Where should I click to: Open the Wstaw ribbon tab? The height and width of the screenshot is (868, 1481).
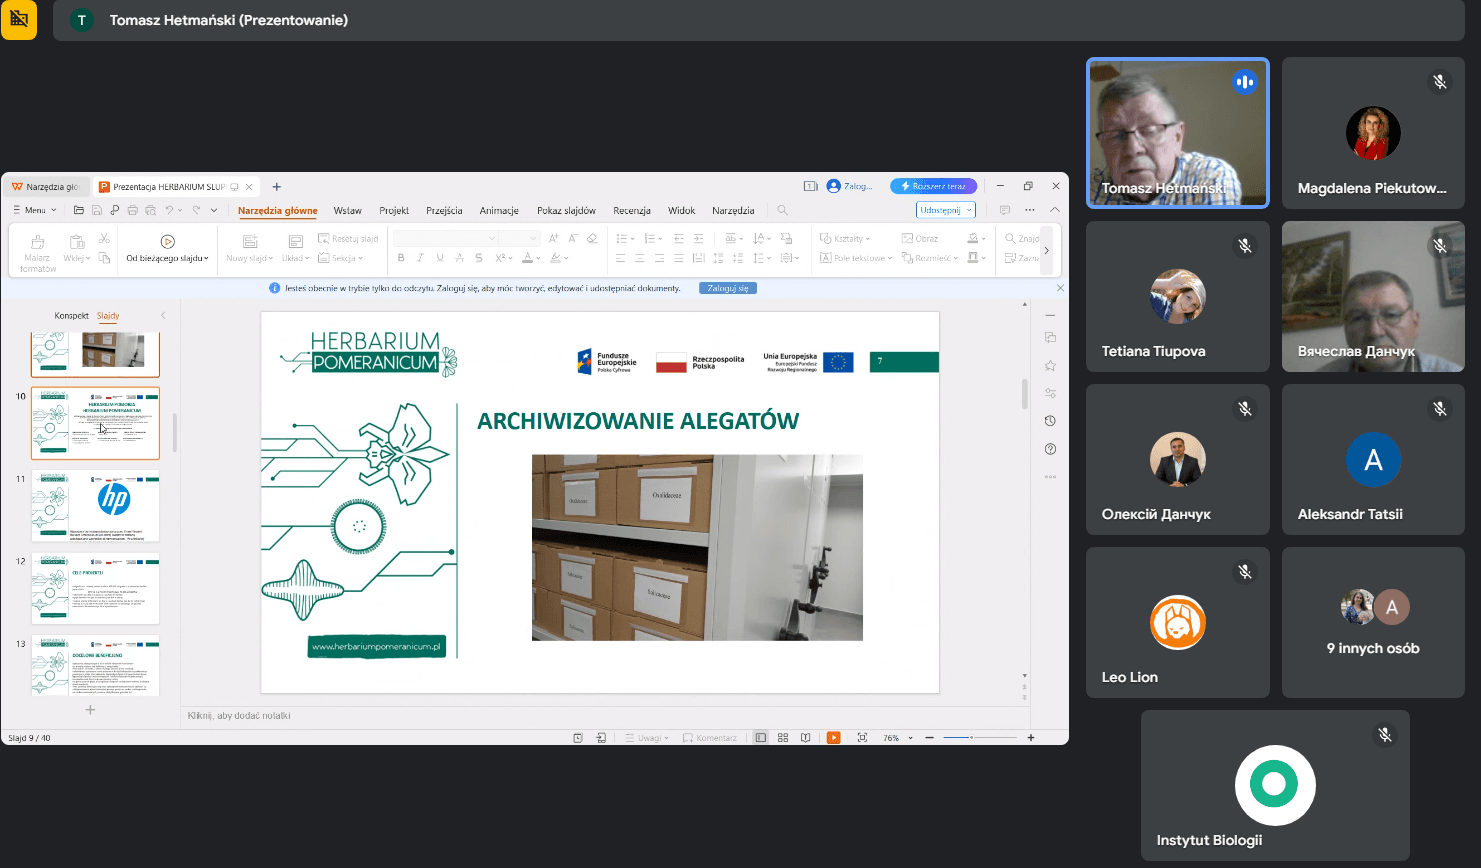tap(348, 210)
